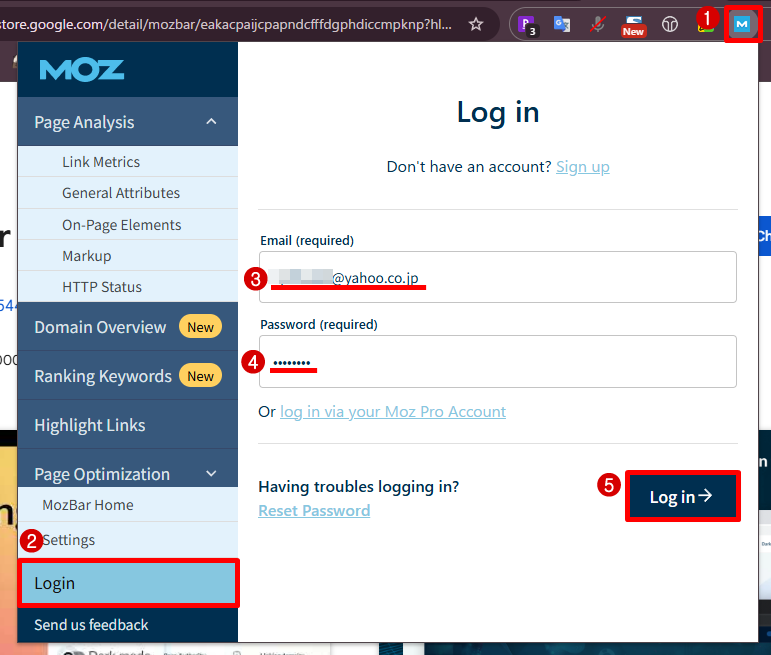Click the Reset Password link
This screenshot has height=655, width=771.
314,511
